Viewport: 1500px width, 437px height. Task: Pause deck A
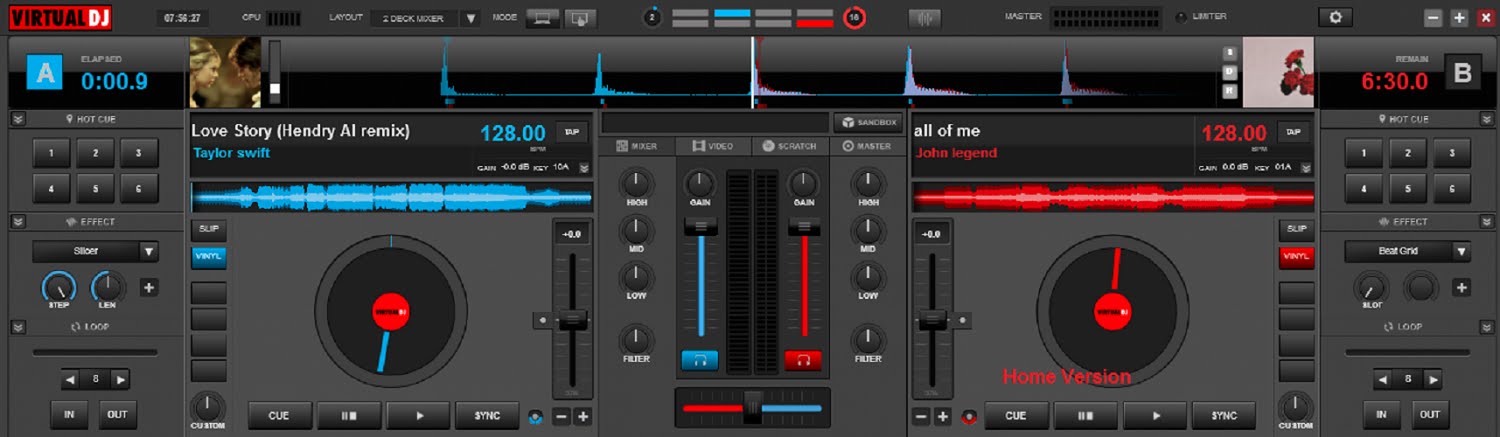[x=349, y=415]
